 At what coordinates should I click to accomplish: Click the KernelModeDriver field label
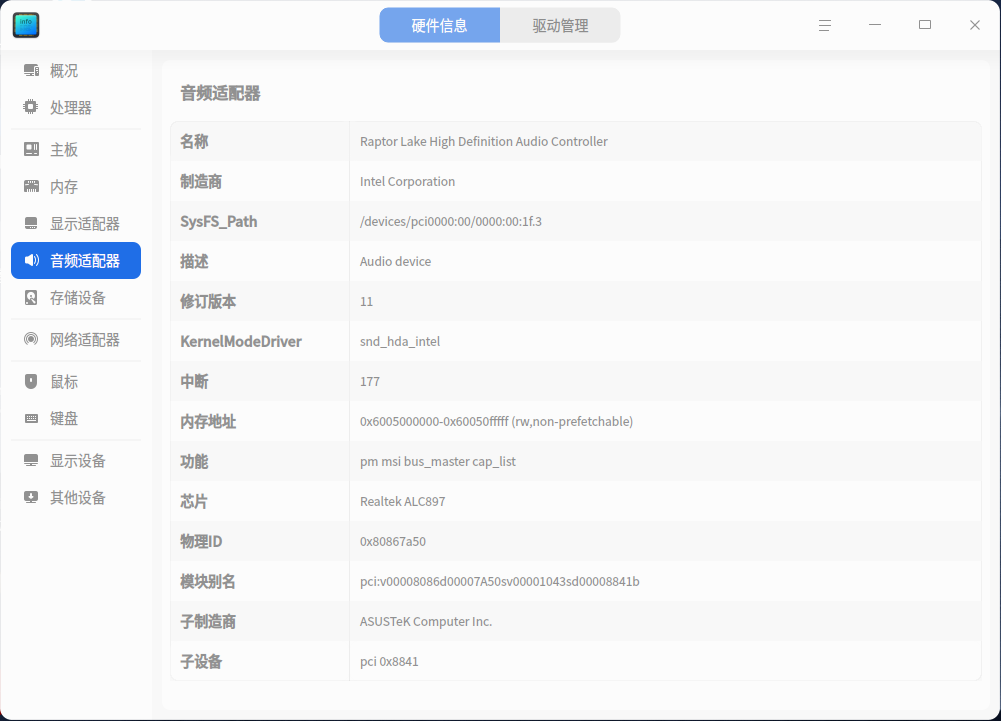point(241,342)
